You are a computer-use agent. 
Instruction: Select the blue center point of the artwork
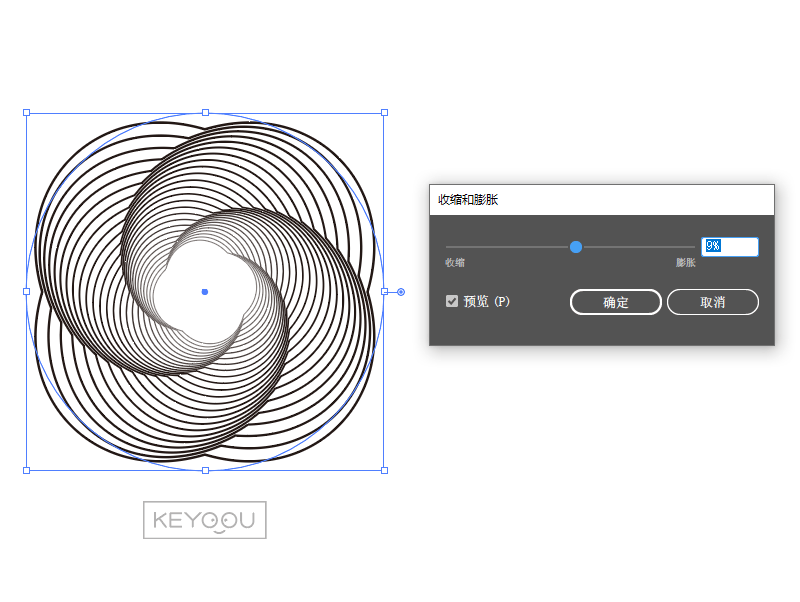pos(205,292)
